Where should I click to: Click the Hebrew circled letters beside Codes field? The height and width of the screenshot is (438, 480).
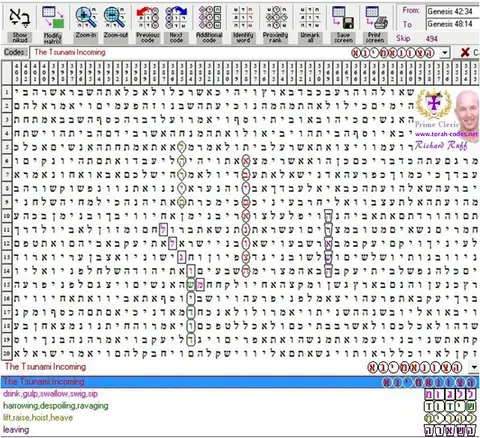pyautogui.click(x=393, y=53)
